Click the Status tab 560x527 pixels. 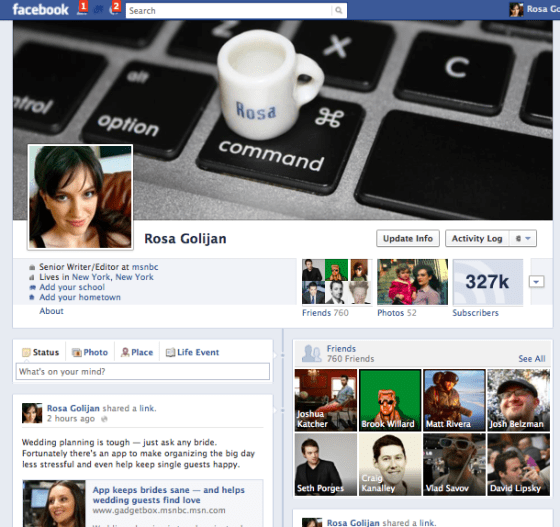coord(40,352)
